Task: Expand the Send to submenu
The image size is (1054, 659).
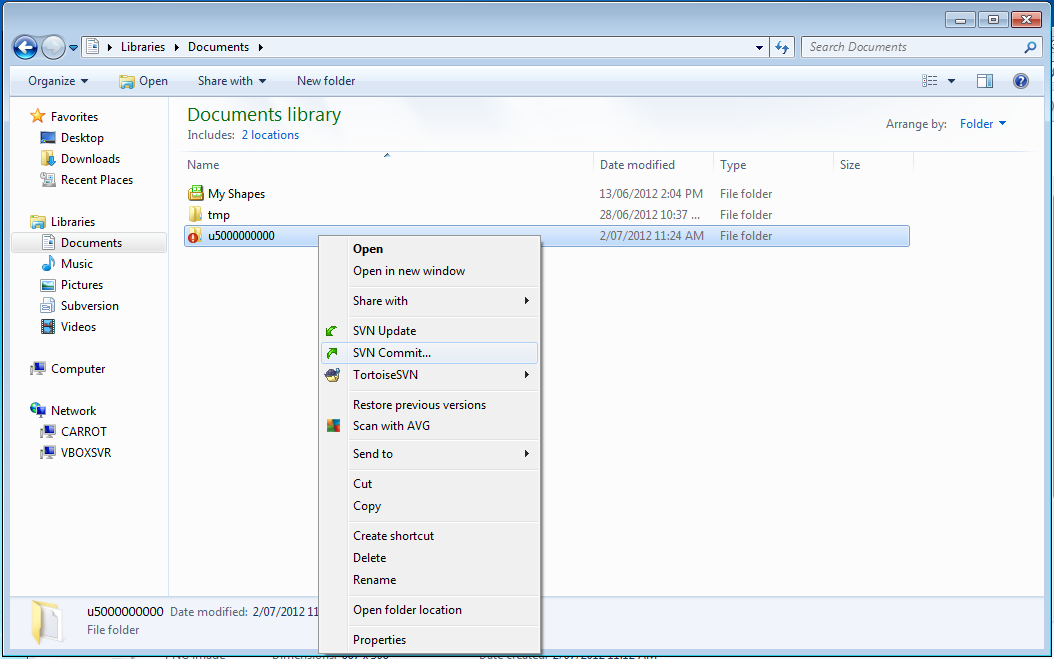Action: point(373,454)
